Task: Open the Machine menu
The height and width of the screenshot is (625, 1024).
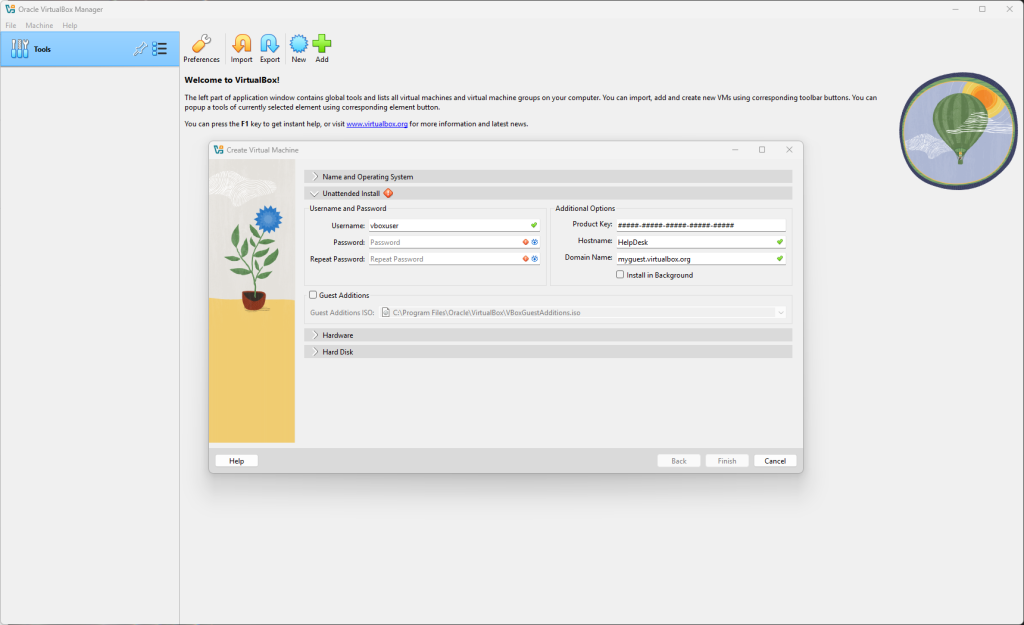Action: pos(40,25)
